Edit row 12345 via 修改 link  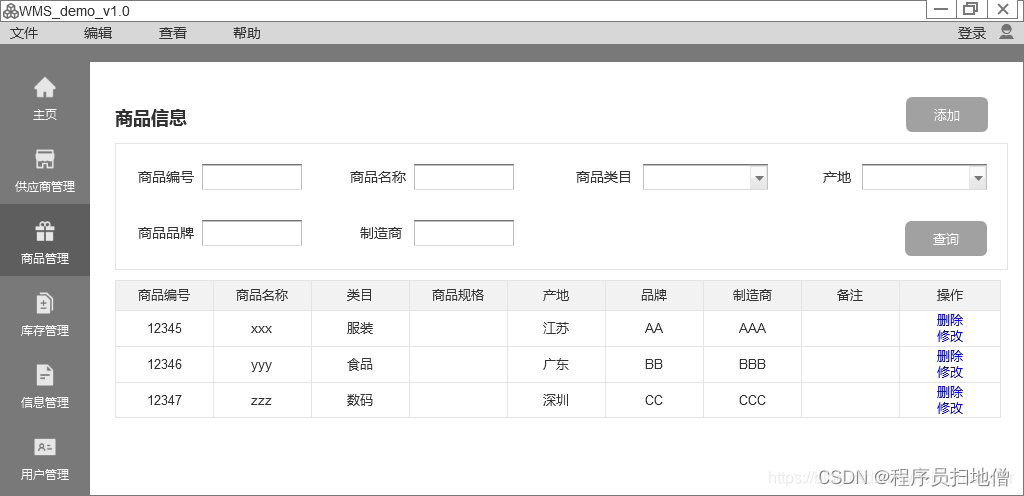click(950, 336)
